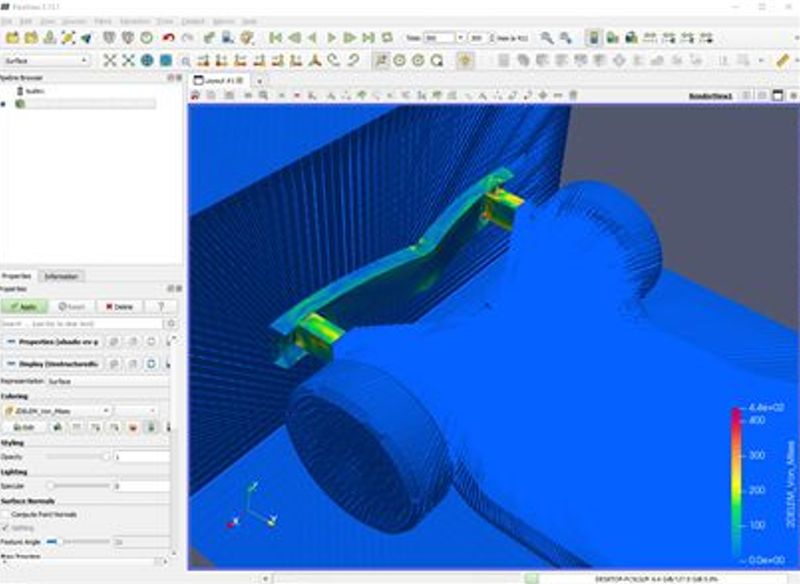Click the Edit color map button
The image size is (800, 584).
pyautogui.click(x=24, y=427)
